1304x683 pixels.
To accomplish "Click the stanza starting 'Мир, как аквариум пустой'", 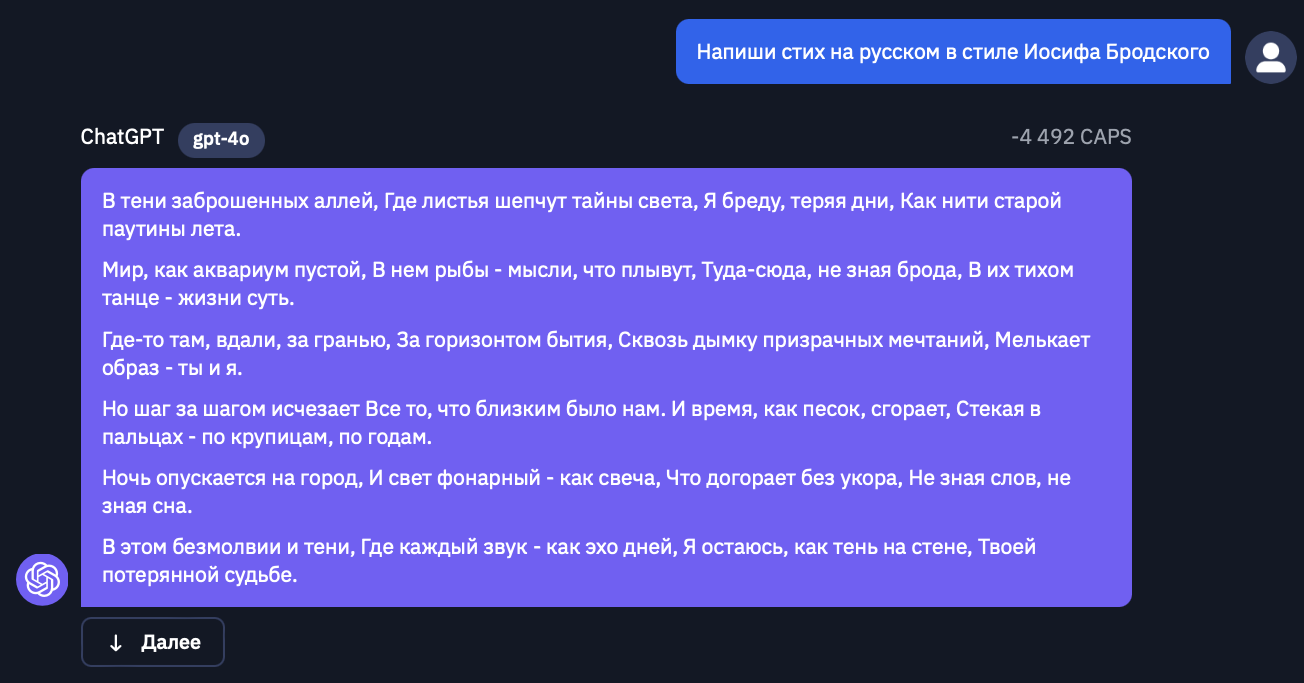I will 588,284.
